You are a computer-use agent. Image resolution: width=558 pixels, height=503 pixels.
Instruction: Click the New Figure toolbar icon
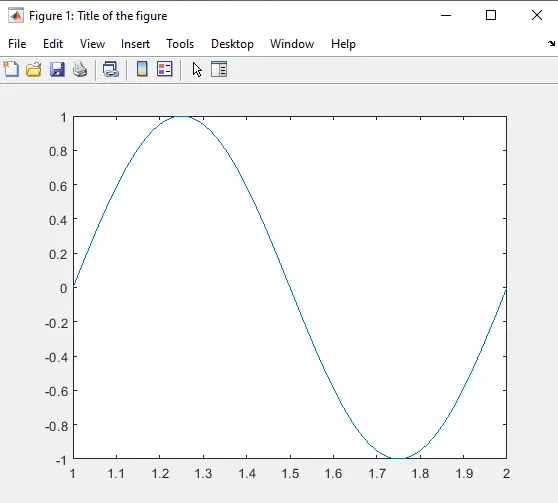11,69
